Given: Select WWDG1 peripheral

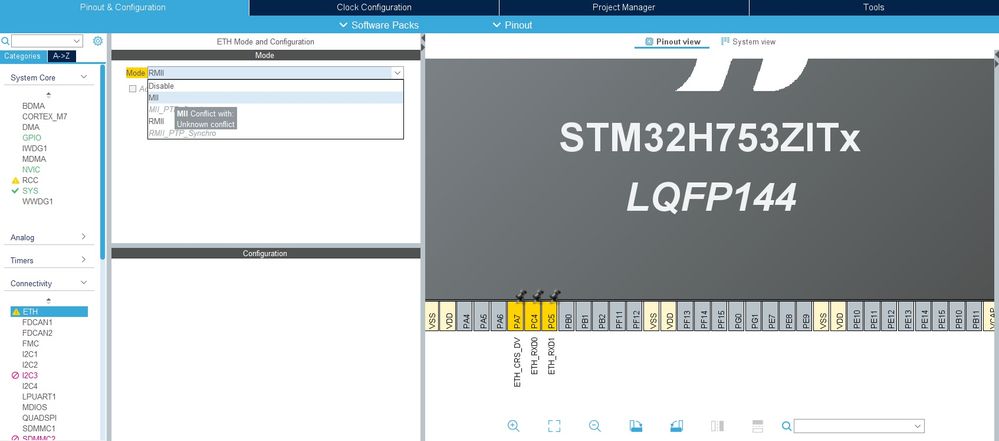Looking at the screenshot, I should [x=38, y=201].
